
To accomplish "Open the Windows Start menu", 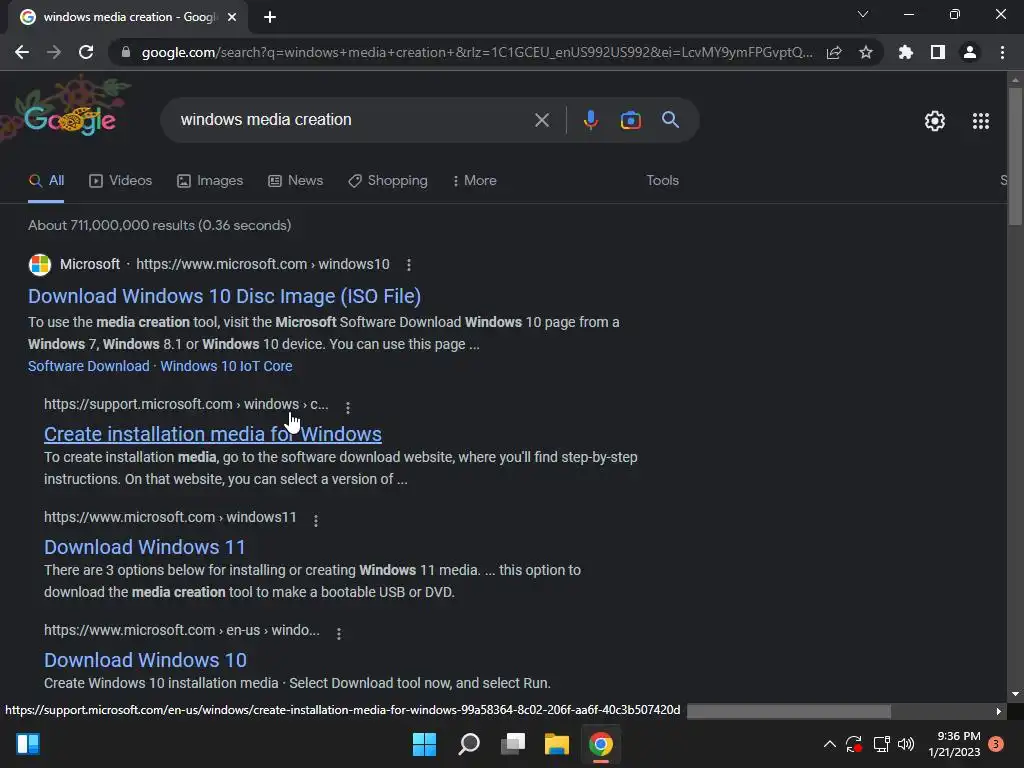I will 424,744.
